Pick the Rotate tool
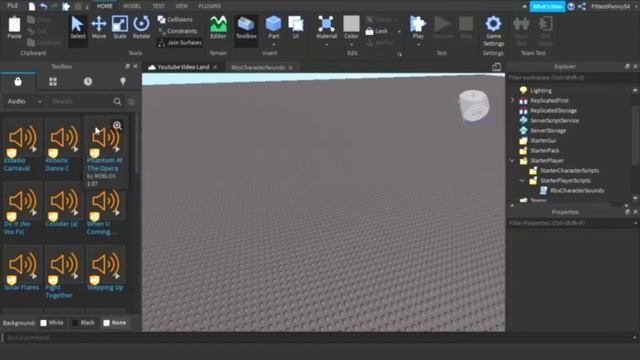The height and width of the screenshot is (360, 640). click(141, 28)
